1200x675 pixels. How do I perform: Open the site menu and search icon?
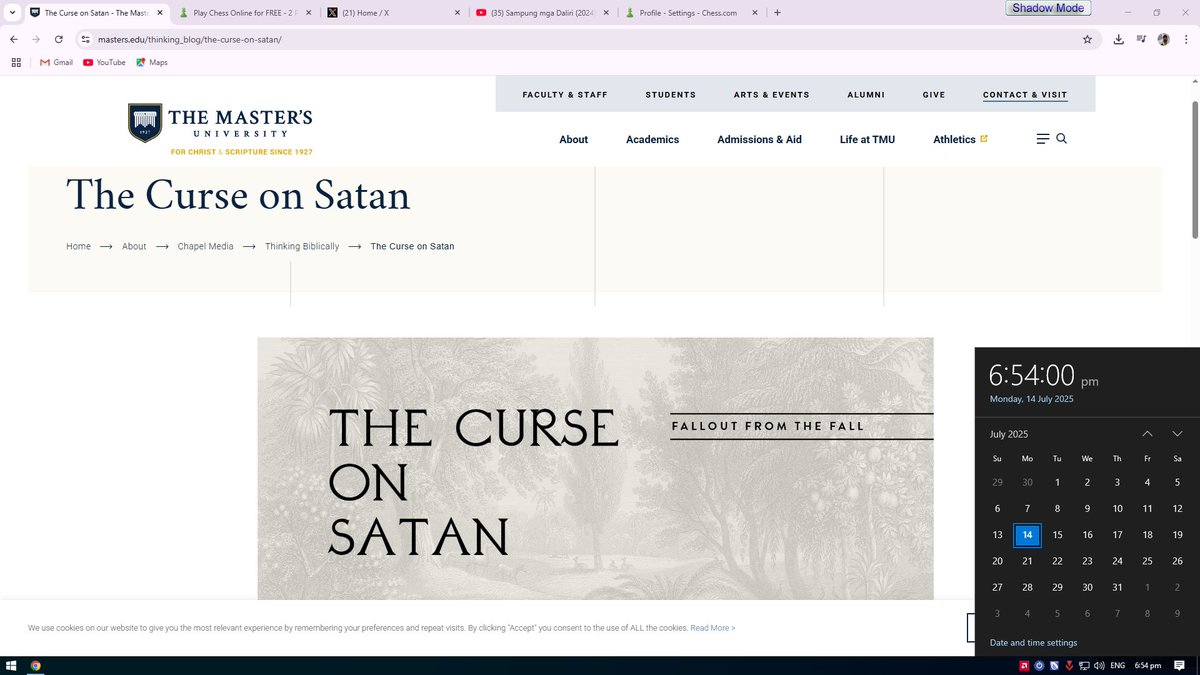pyautogui.click(x=1052, y=139)
